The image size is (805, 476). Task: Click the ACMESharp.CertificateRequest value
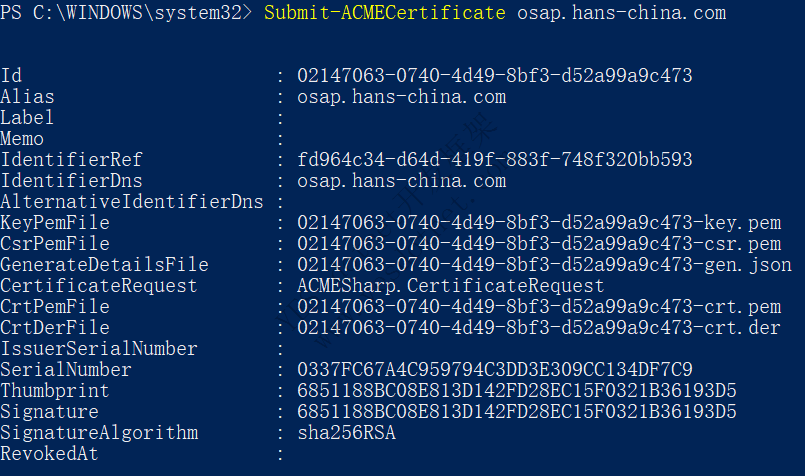[x=450, y=286]
